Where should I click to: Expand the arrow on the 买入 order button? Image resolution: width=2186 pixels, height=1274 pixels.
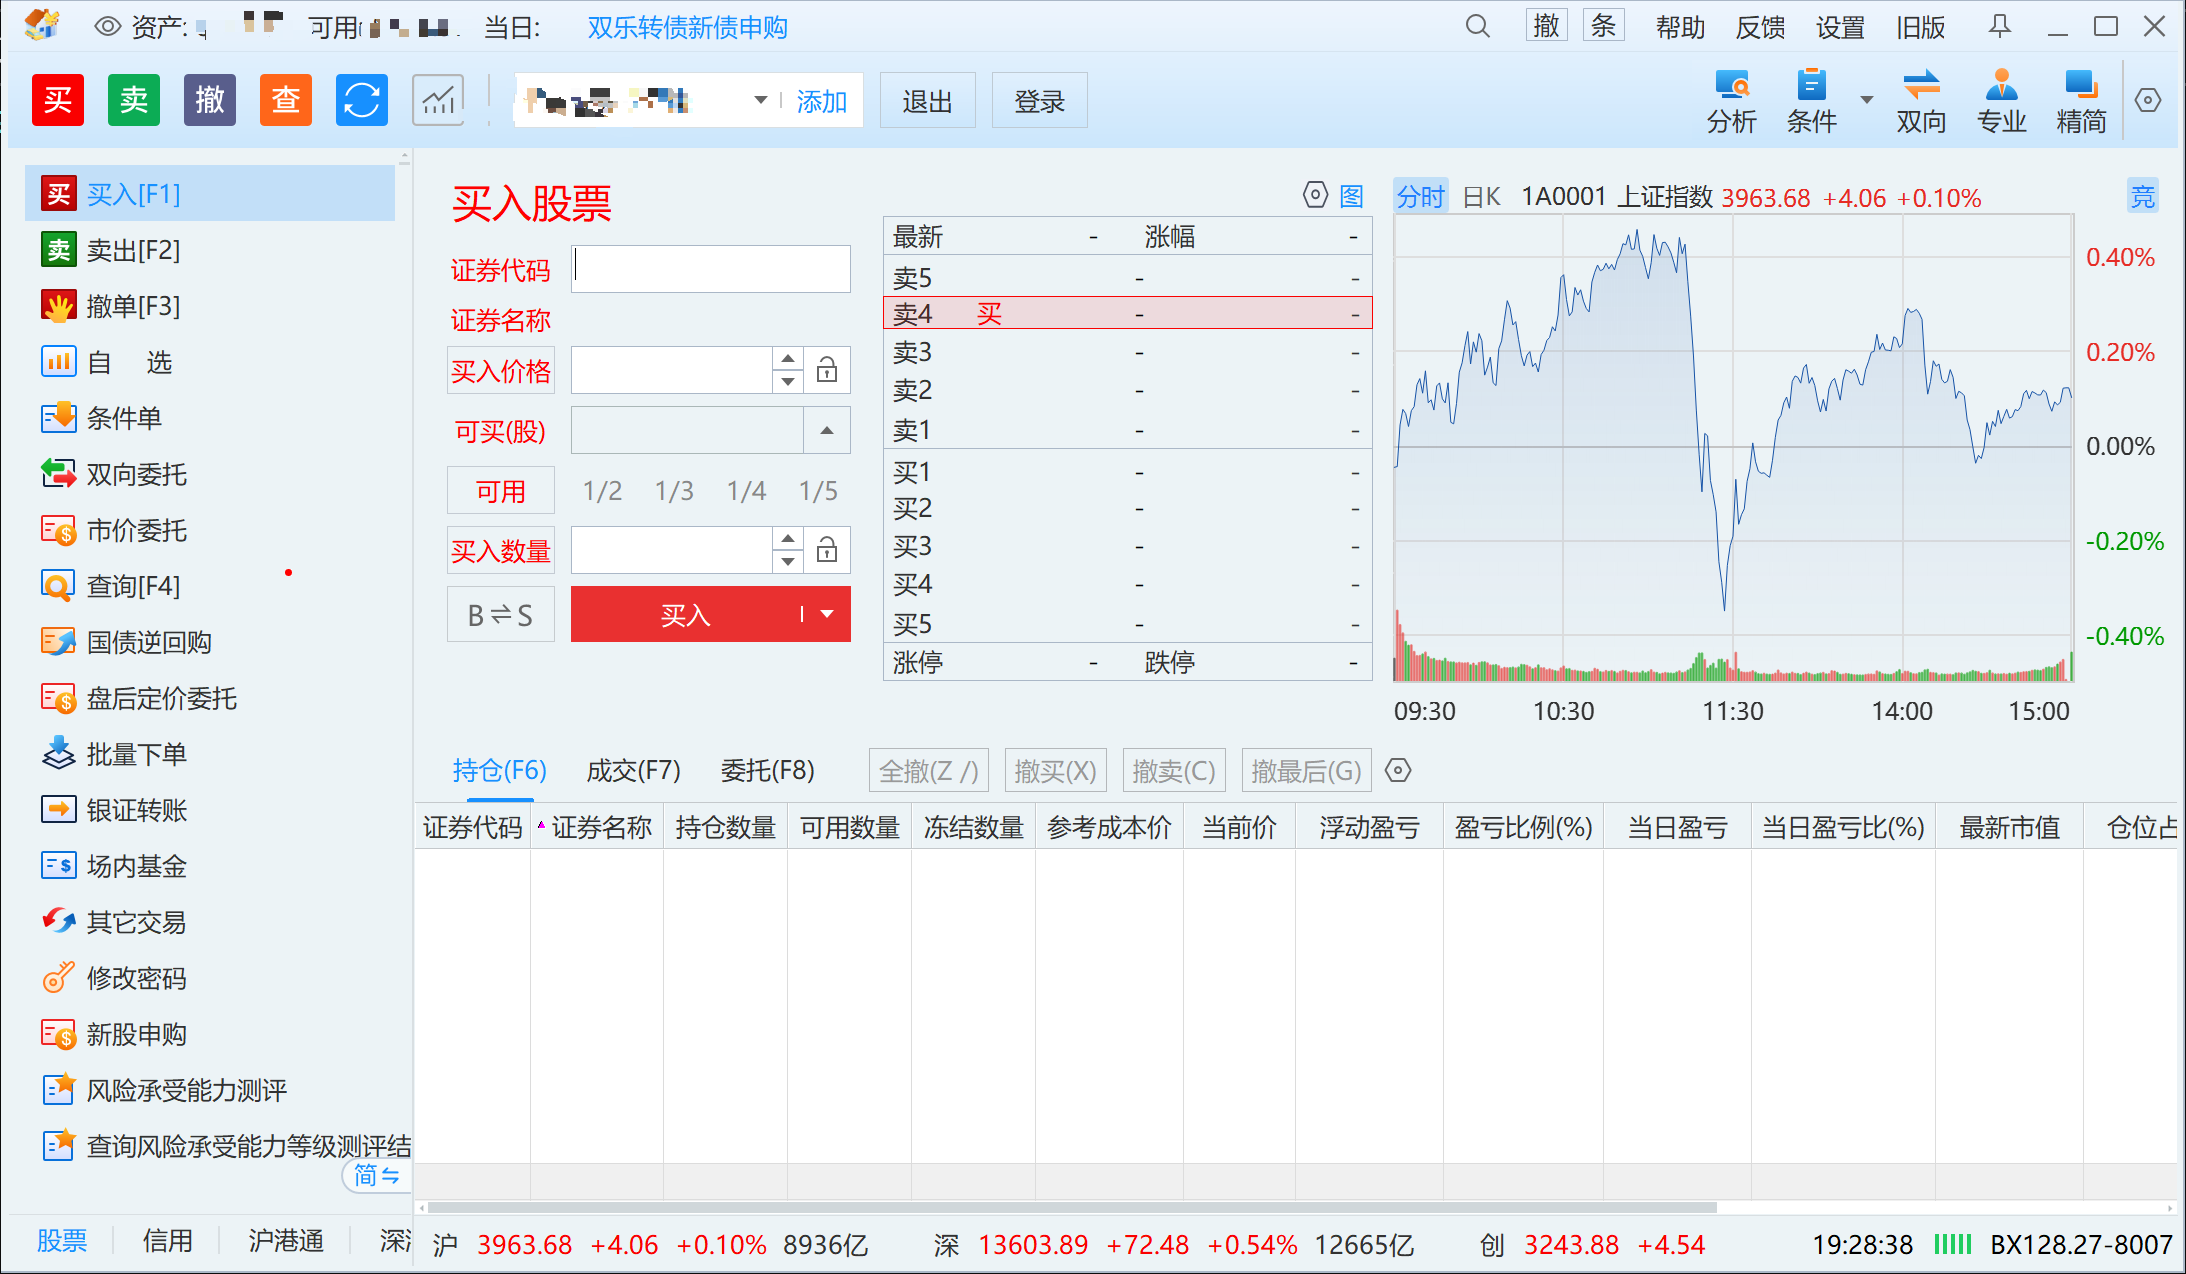pos(824,614)
